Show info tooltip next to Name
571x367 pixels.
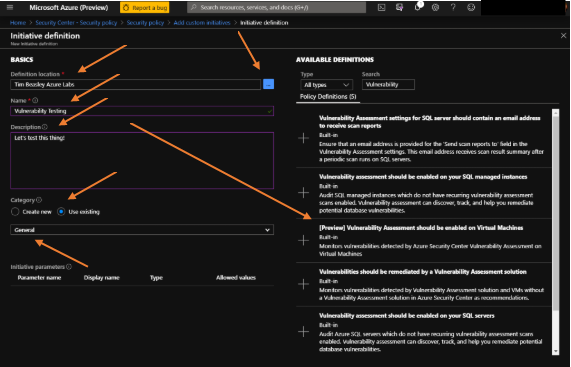(35, 100)
